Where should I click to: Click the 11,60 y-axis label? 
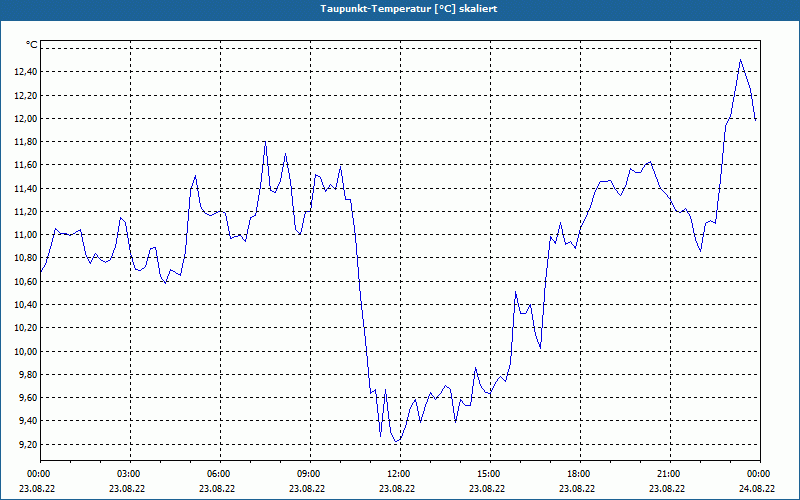26,165
